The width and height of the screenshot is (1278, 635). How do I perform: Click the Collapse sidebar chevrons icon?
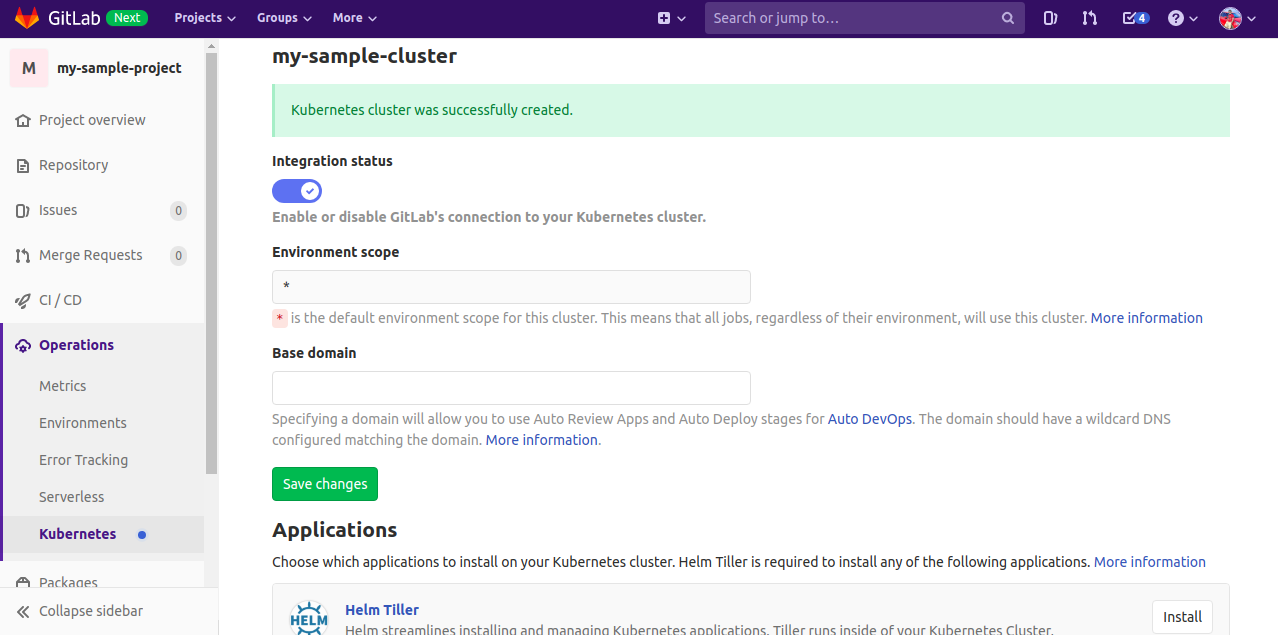[x=23, y=611]
